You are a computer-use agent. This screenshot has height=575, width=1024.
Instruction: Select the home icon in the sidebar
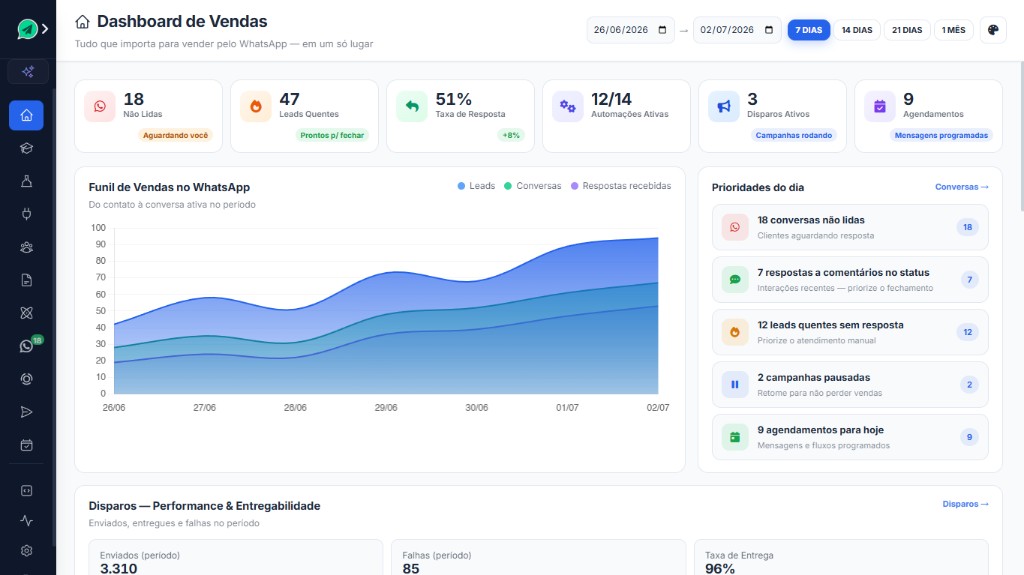(x=26, y=115)
